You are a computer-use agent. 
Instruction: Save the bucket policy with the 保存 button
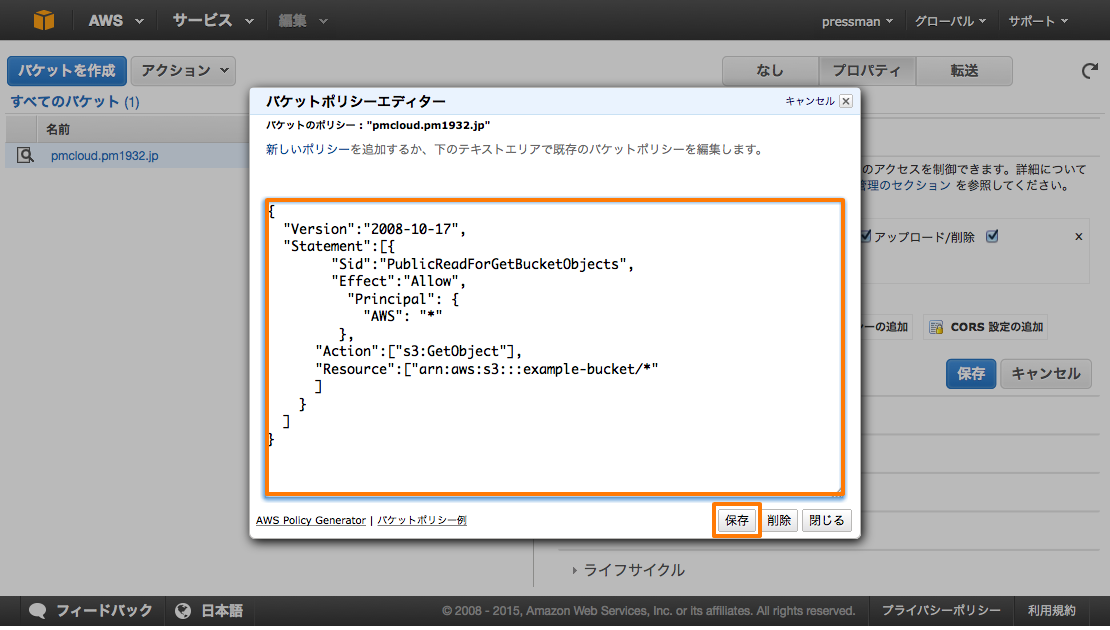coord(736,520)
